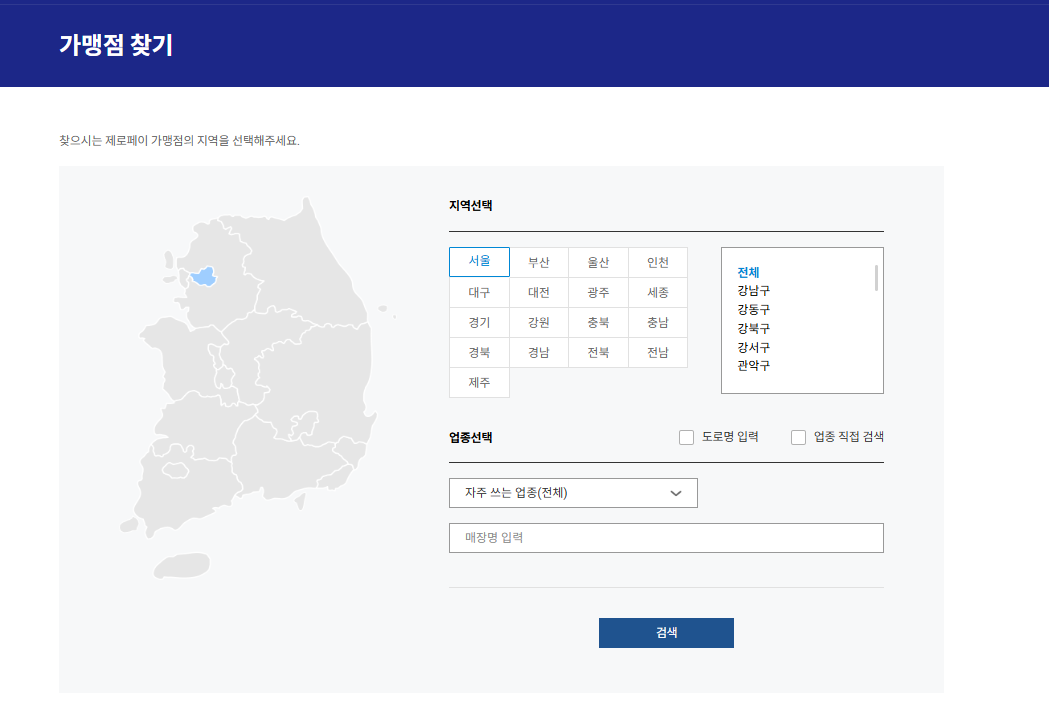Click the district list scrollbar thumb
Viewport: 1049px width, 716px height.
[x=876, y=278]
